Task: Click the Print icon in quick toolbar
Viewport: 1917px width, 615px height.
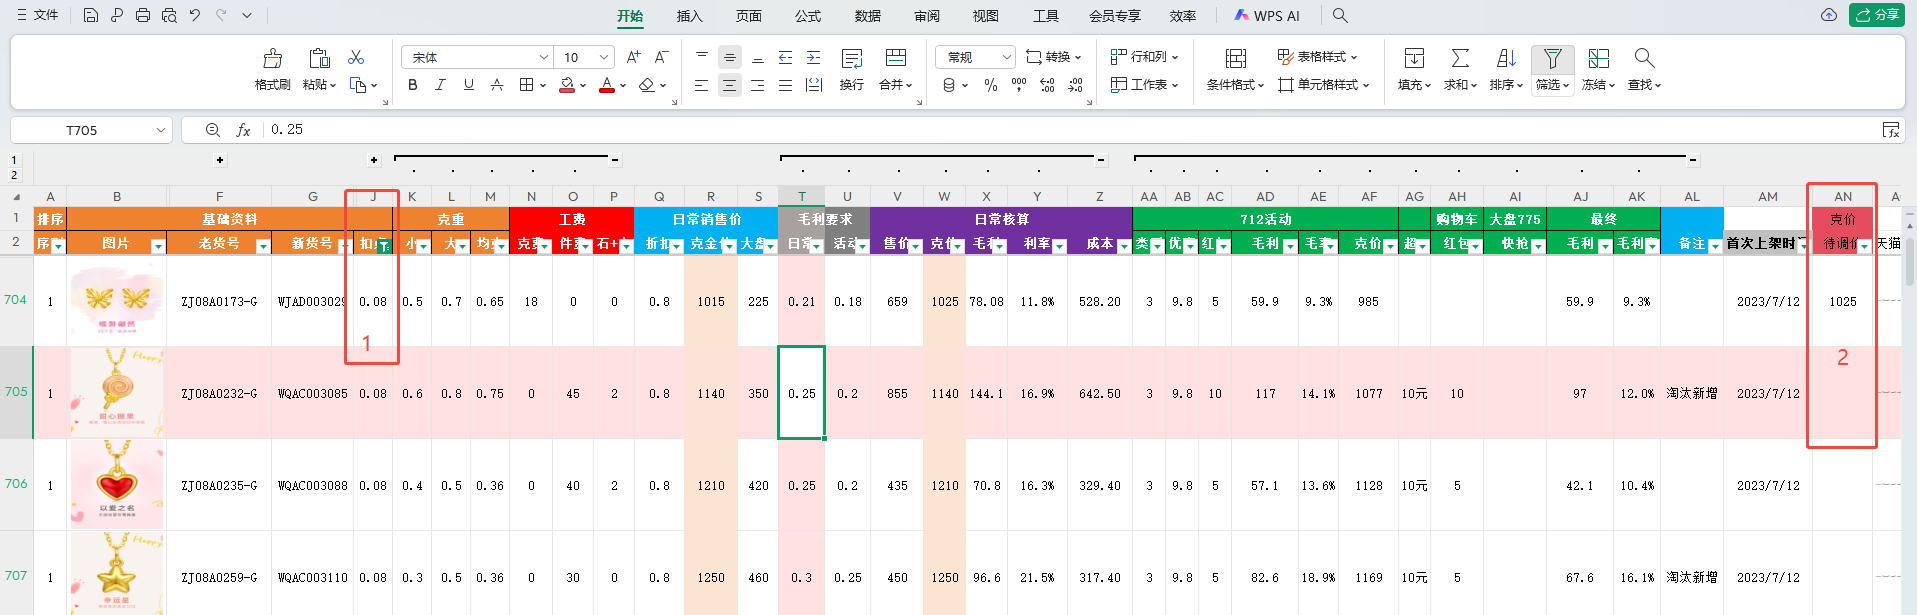Action: (143, 15)
